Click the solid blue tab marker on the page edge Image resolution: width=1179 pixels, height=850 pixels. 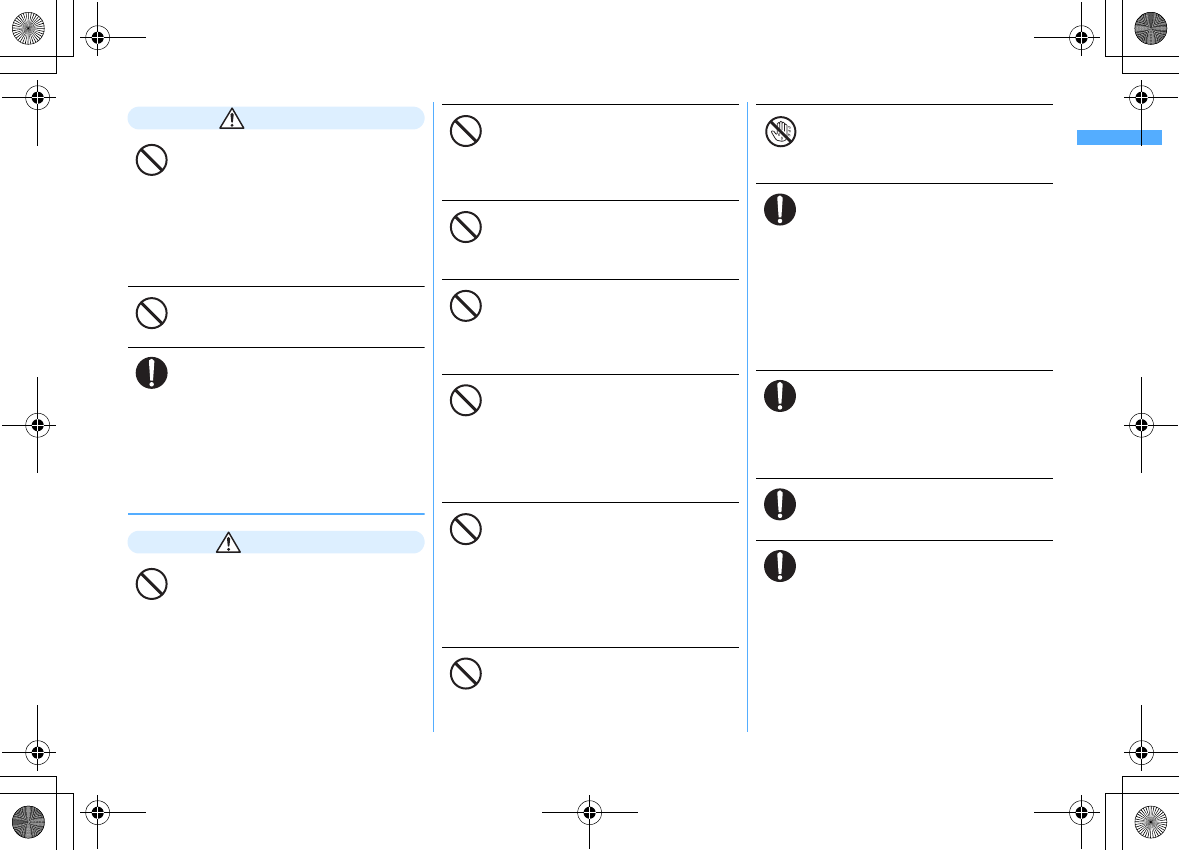(x=1119, y=138)
